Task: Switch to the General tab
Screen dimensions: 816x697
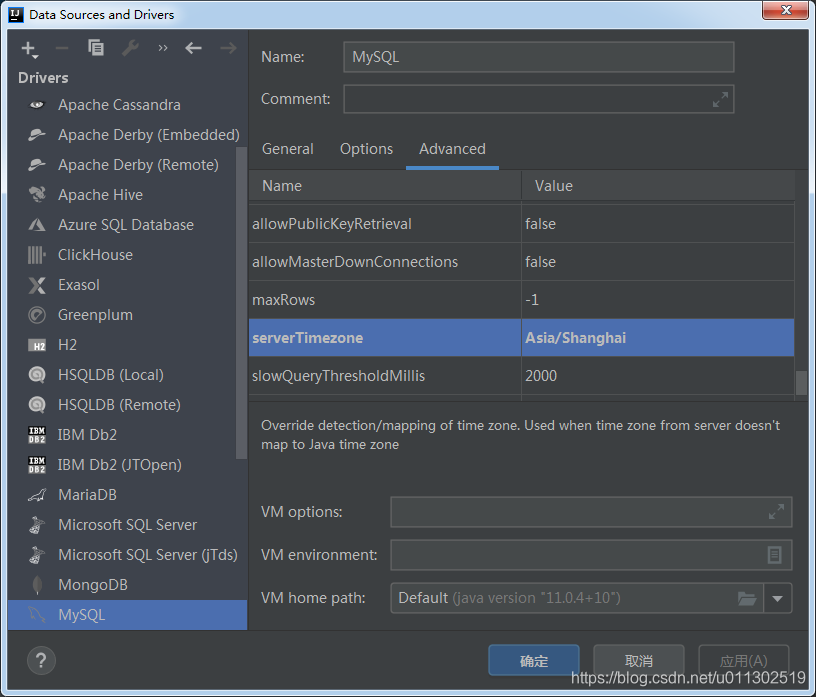Action: (x=288, y=149)
